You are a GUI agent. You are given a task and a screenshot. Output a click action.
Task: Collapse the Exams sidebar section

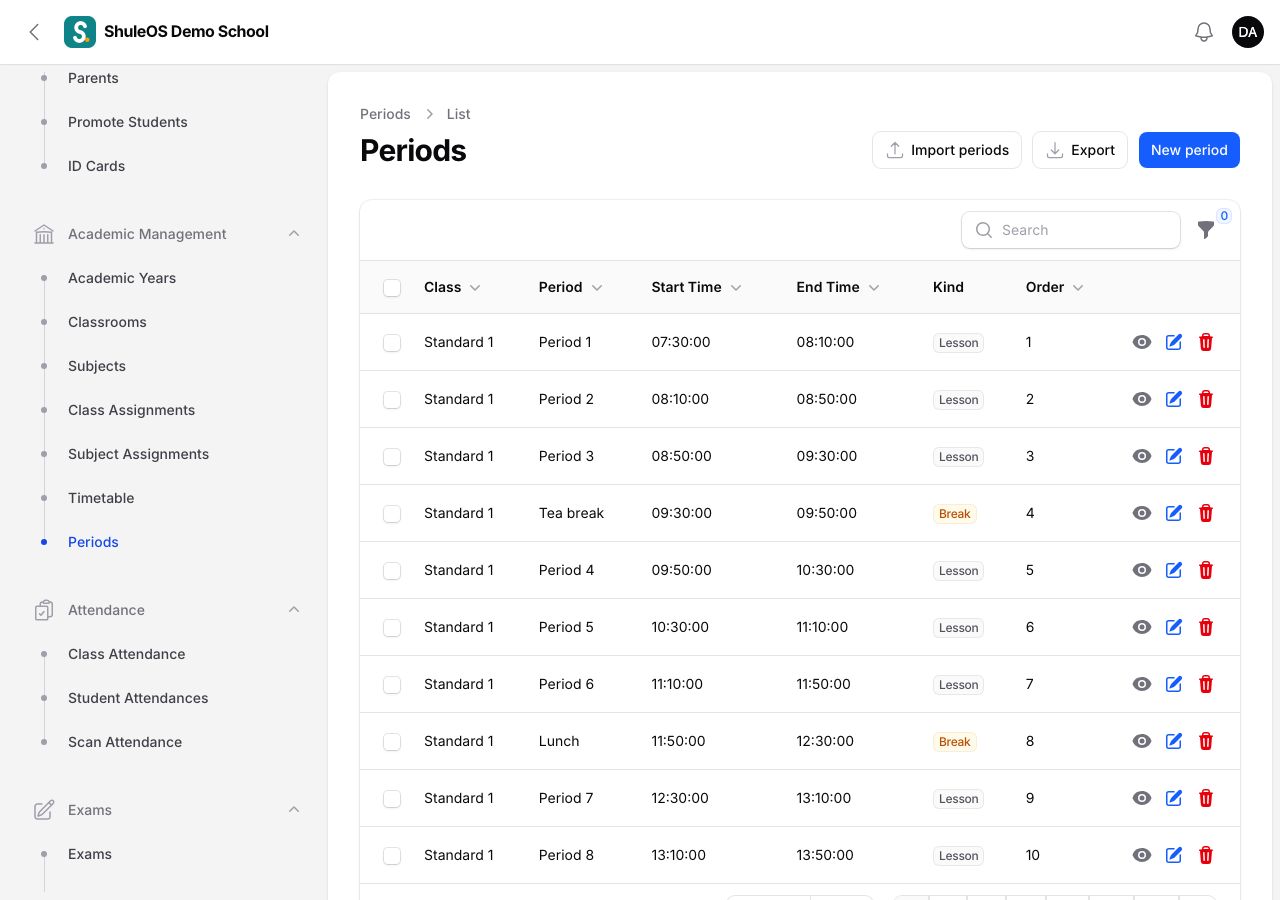click(294, 810)
